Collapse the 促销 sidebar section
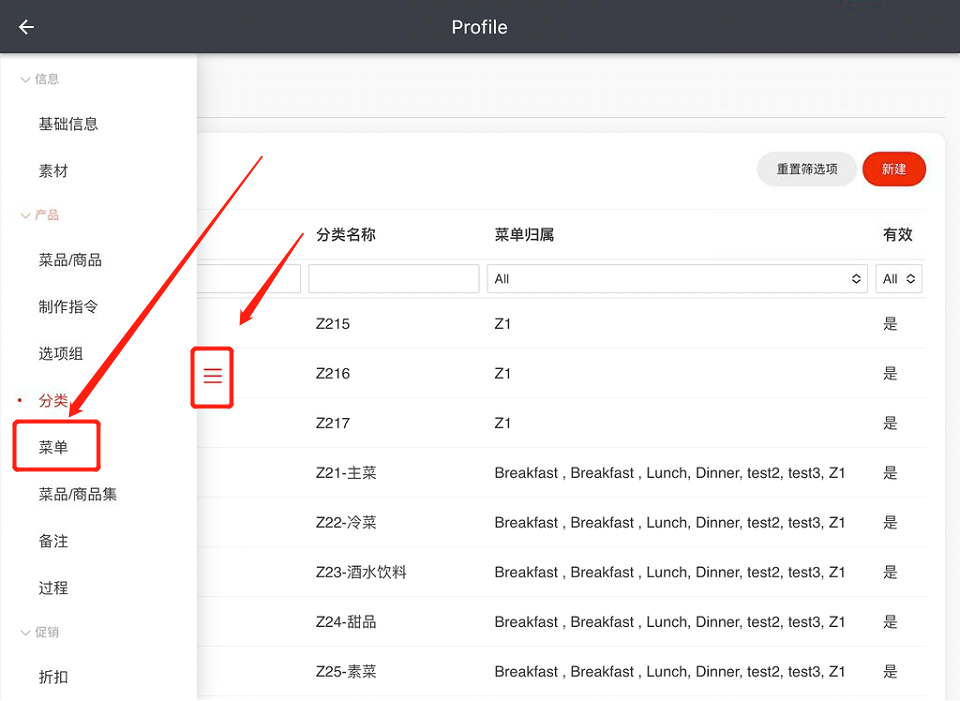 [40, 632]
